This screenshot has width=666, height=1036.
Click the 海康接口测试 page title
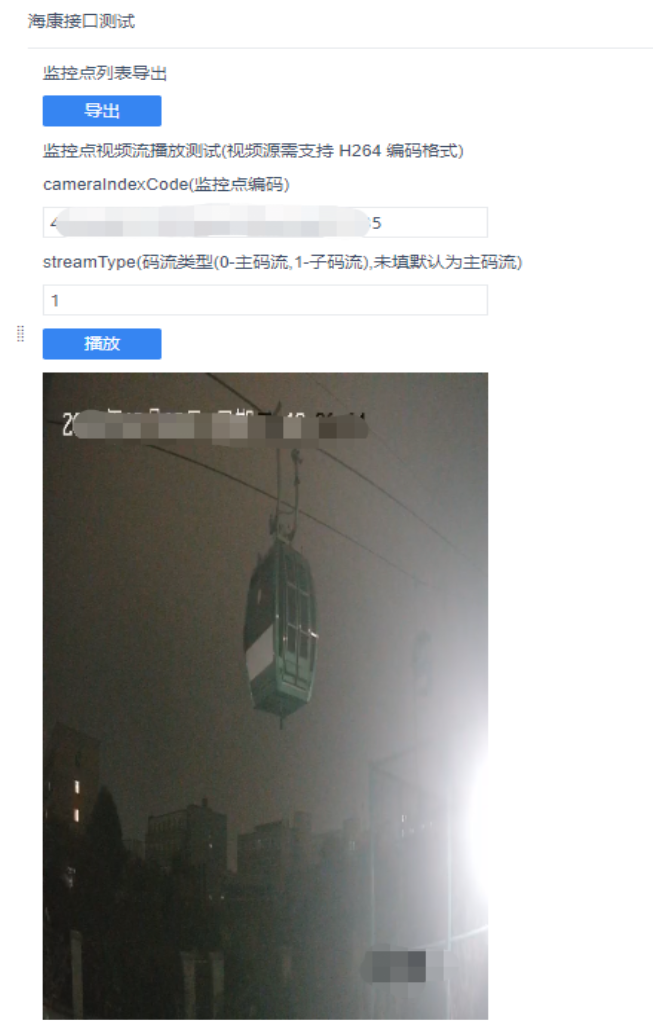coord(81,21)
